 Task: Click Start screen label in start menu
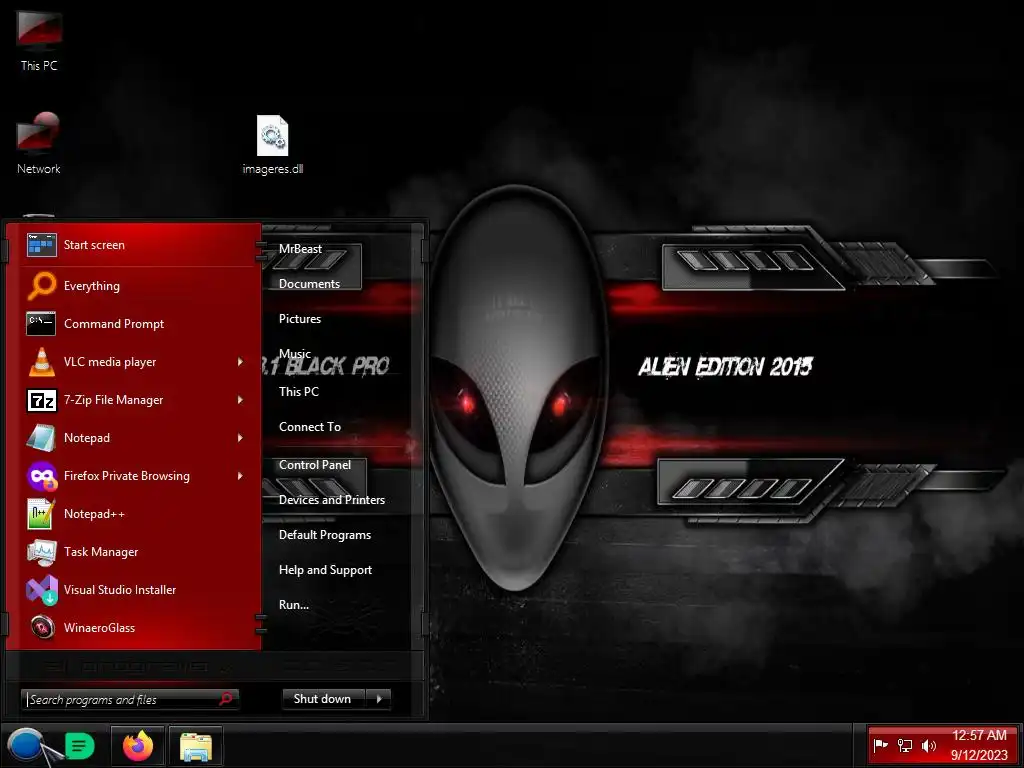pos(94,245)
